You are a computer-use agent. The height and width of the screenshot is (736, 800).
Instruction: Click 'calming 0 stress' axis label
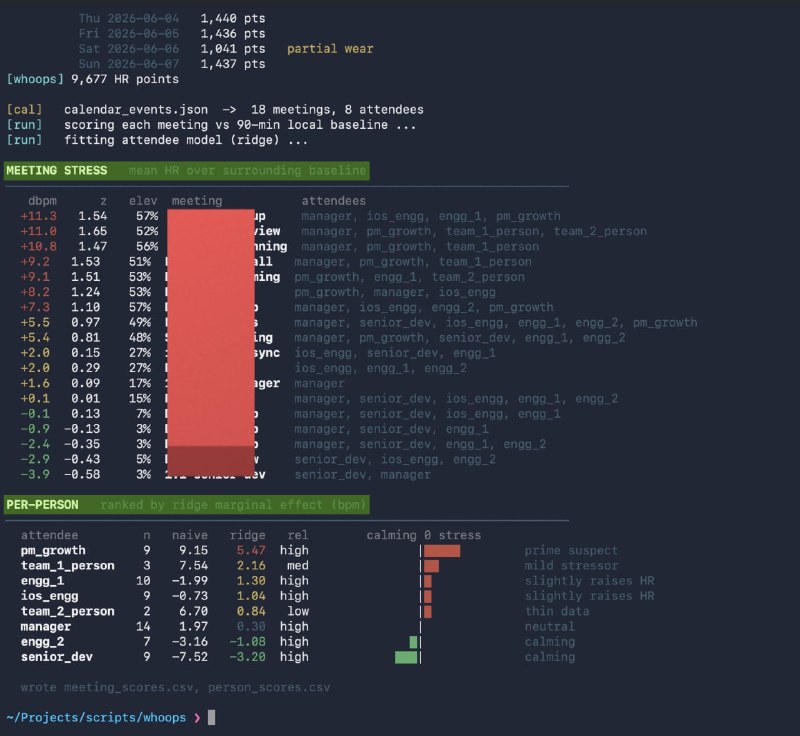[x=423, y=535]
